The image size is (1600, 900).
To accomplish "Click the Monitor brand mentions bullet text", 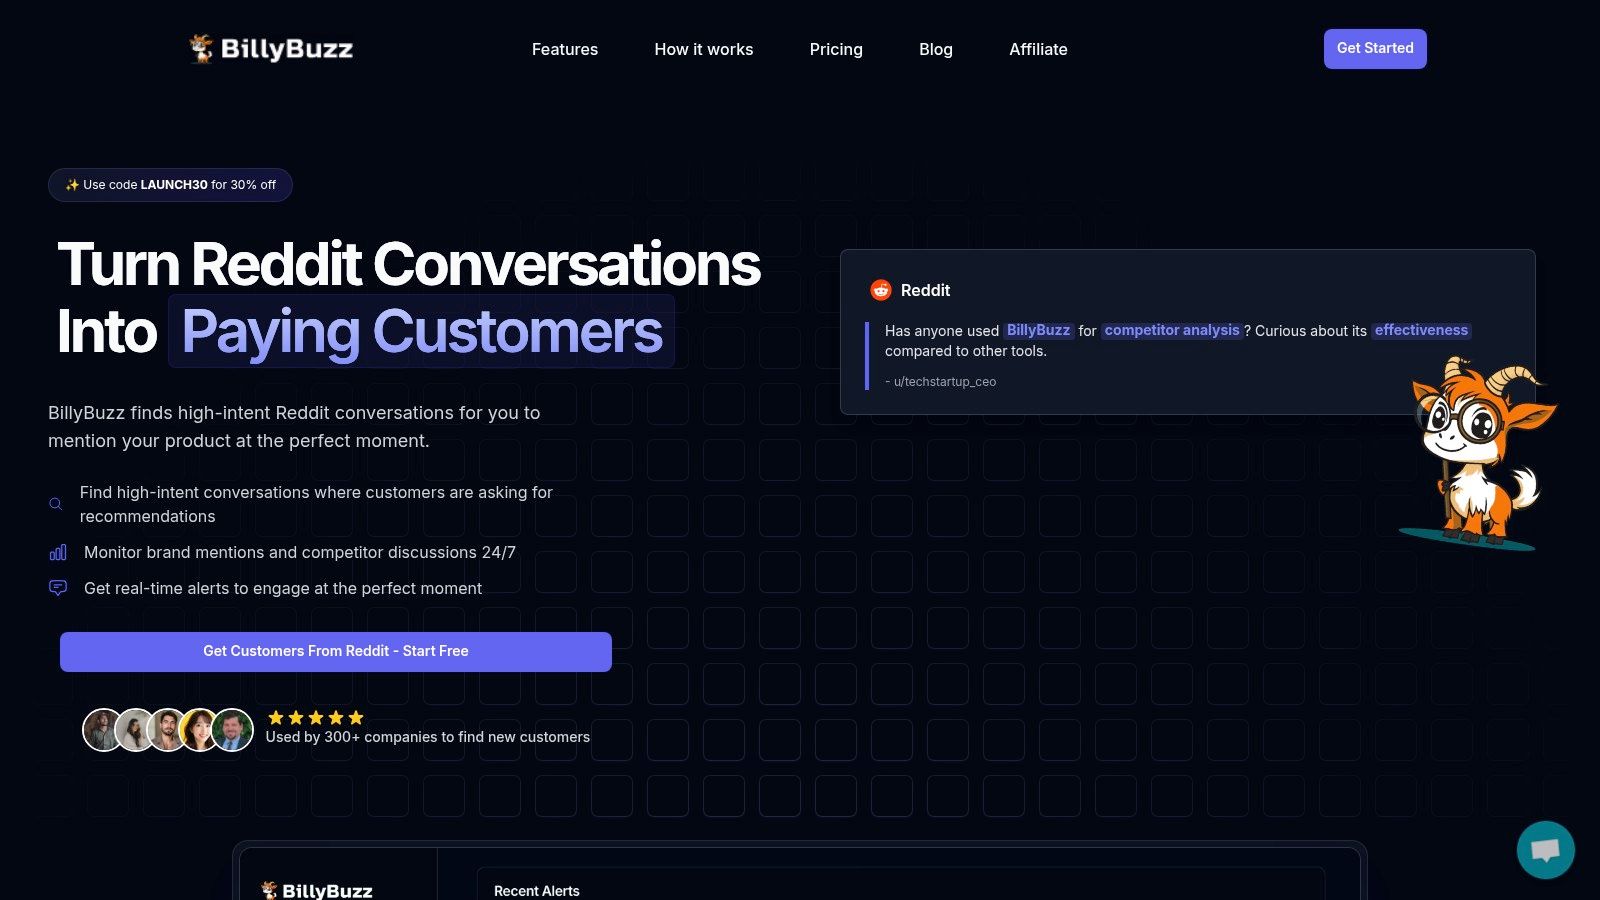I will [x=300, y=552].
